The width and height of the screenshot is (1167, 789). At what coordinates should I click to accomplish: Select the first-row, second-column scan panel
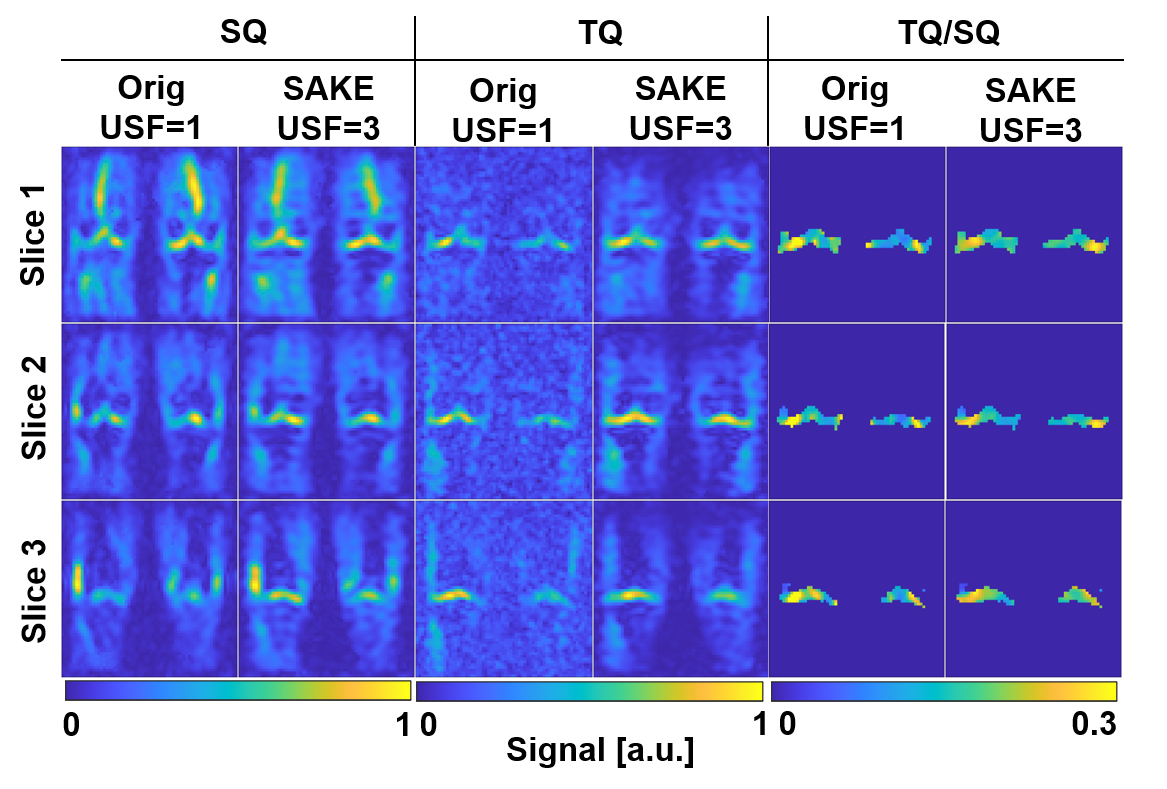pyautogui.click(x=326, y=234)
